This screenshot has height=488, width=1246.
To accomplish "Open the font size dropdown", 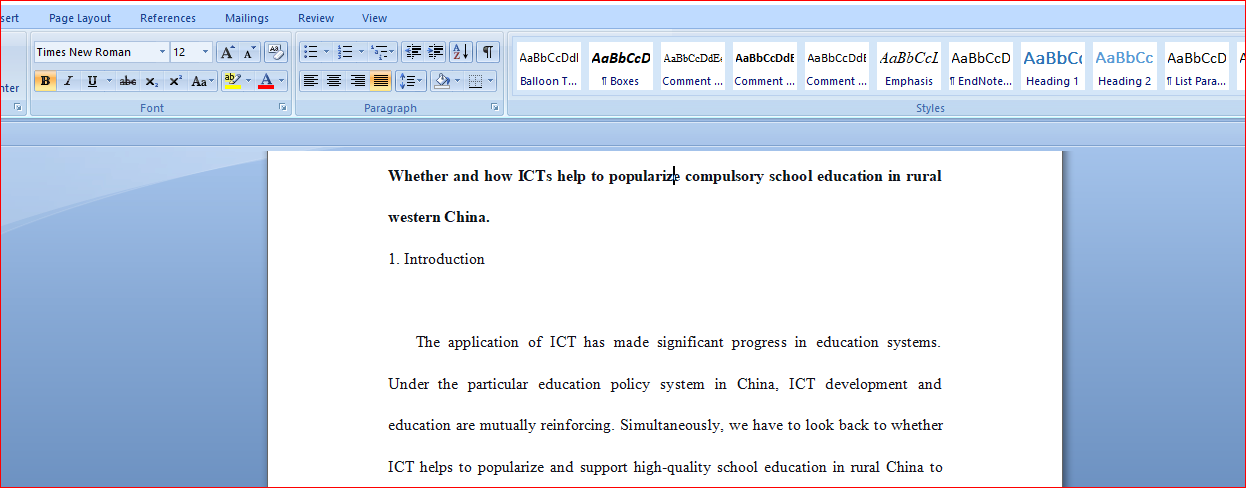I will pos(206,52).
